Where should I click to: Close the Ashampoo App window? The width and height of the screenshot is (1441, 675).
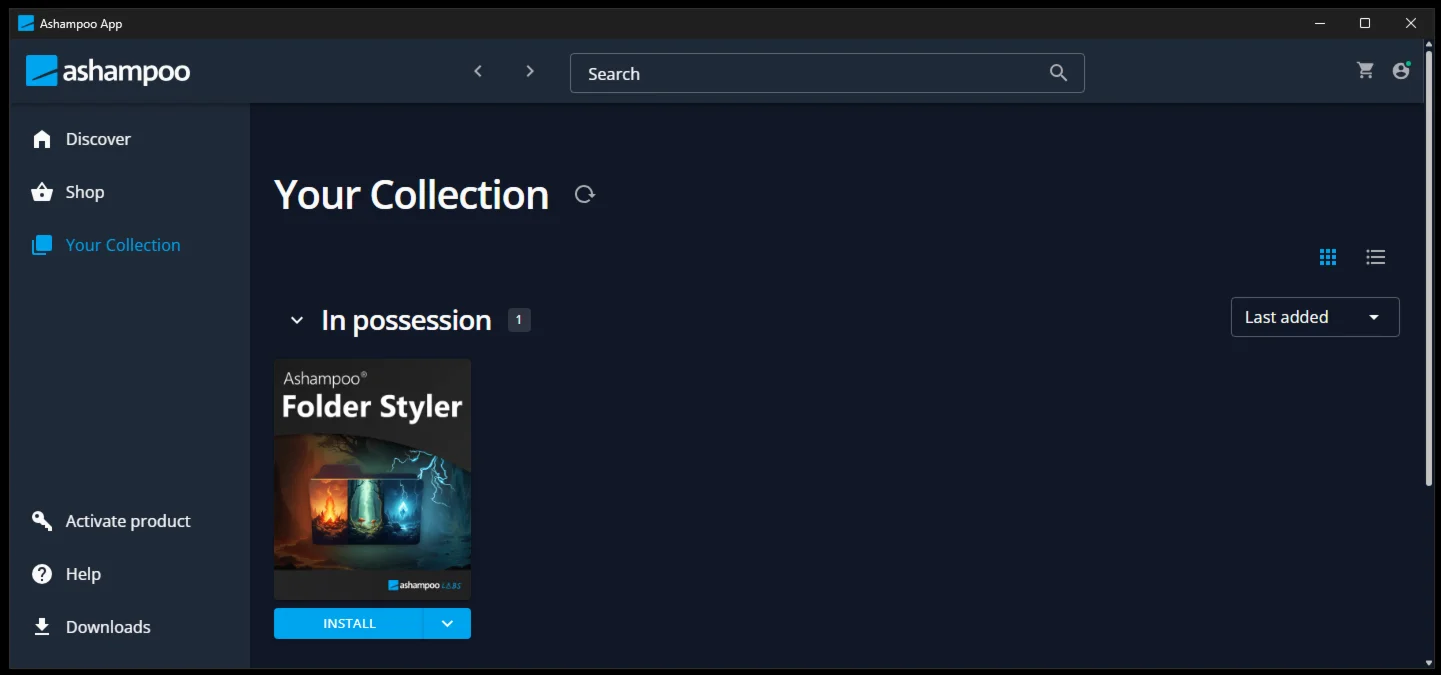(1411, 23)
